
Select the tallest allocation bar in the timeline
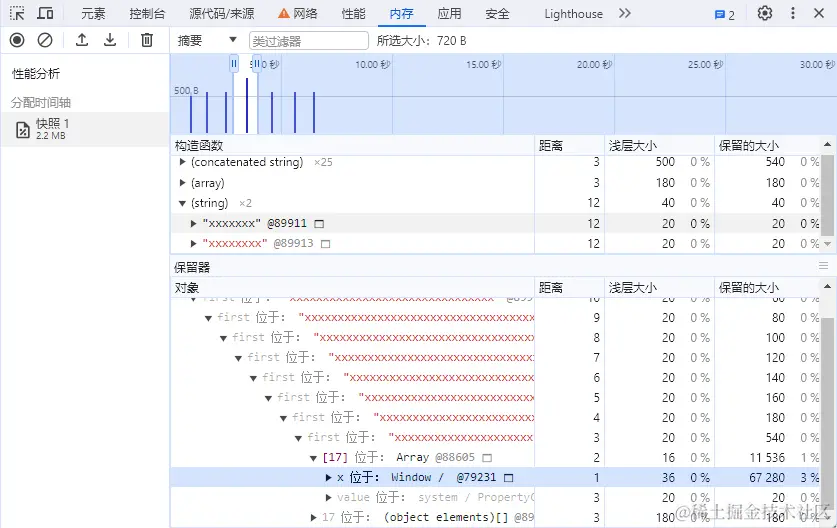247,105
